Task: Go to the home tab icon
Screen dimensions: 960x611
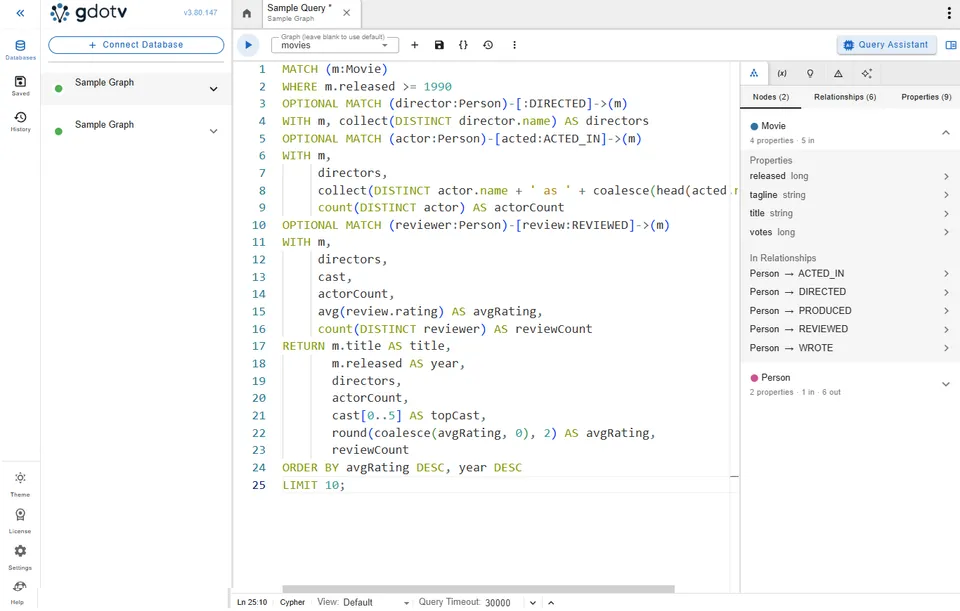Action: coord(247,13)
